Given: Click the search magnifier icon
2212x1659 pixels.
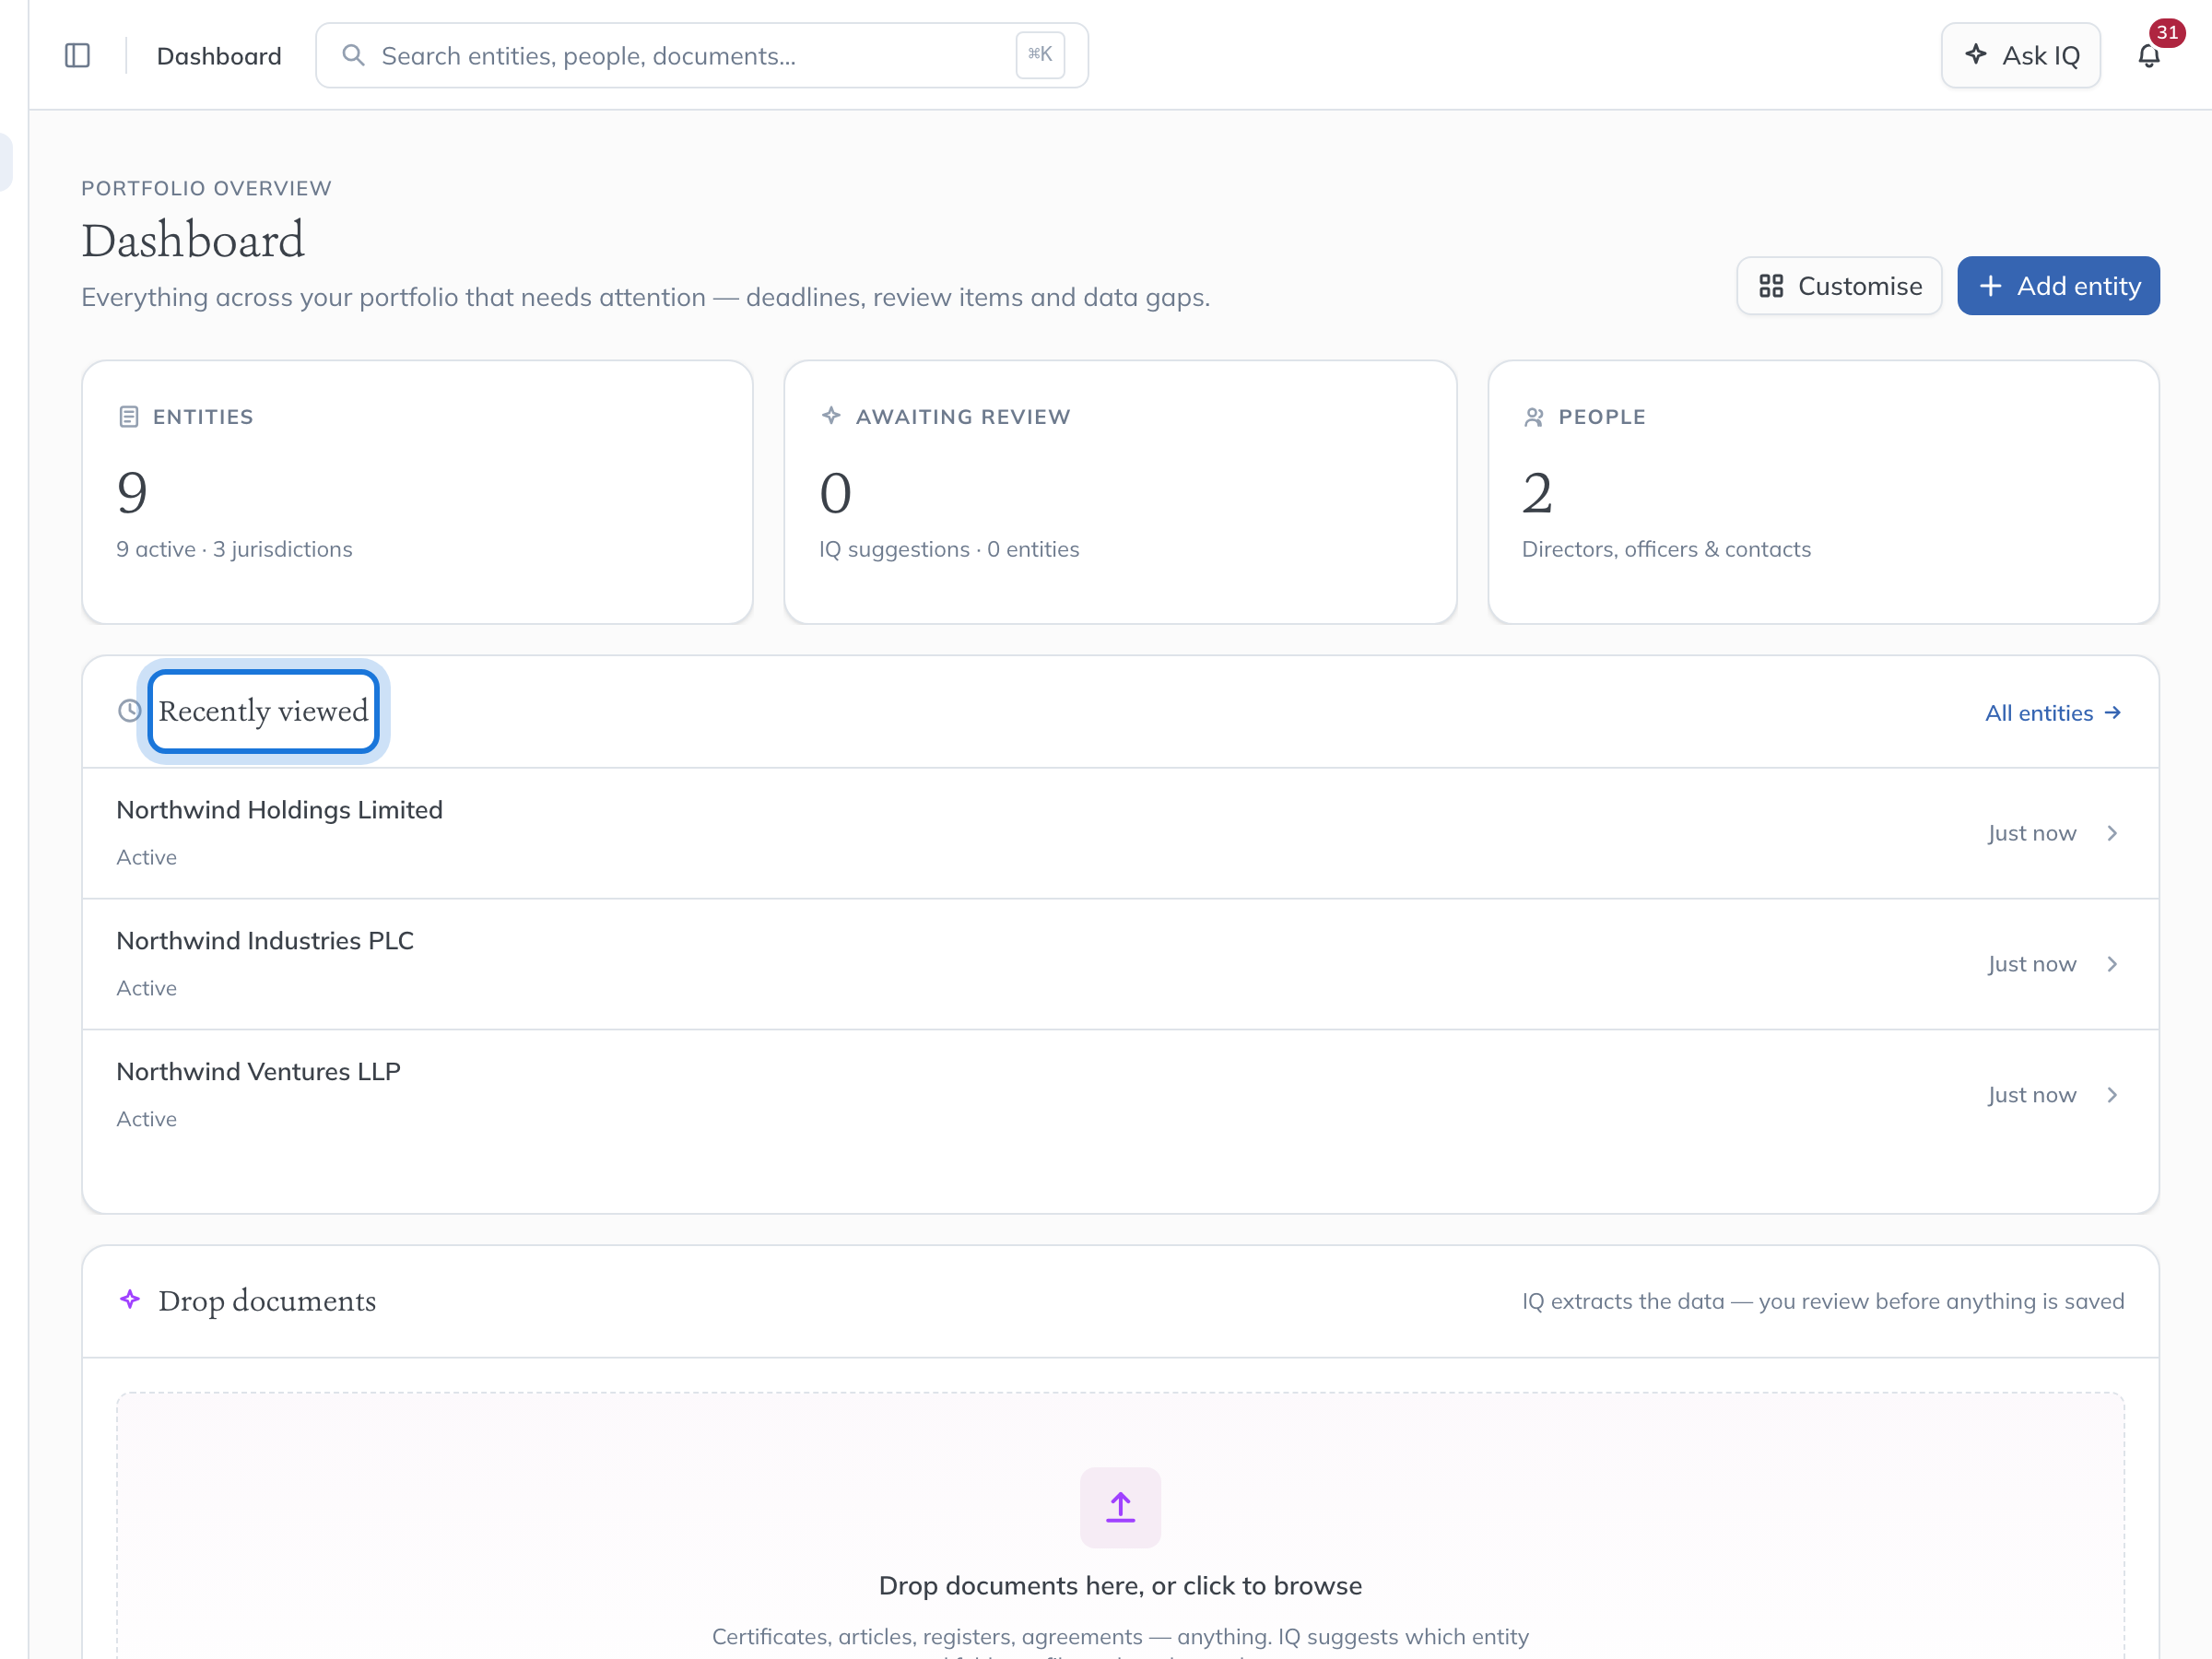Looking at the screenshot, I should 352,55.
